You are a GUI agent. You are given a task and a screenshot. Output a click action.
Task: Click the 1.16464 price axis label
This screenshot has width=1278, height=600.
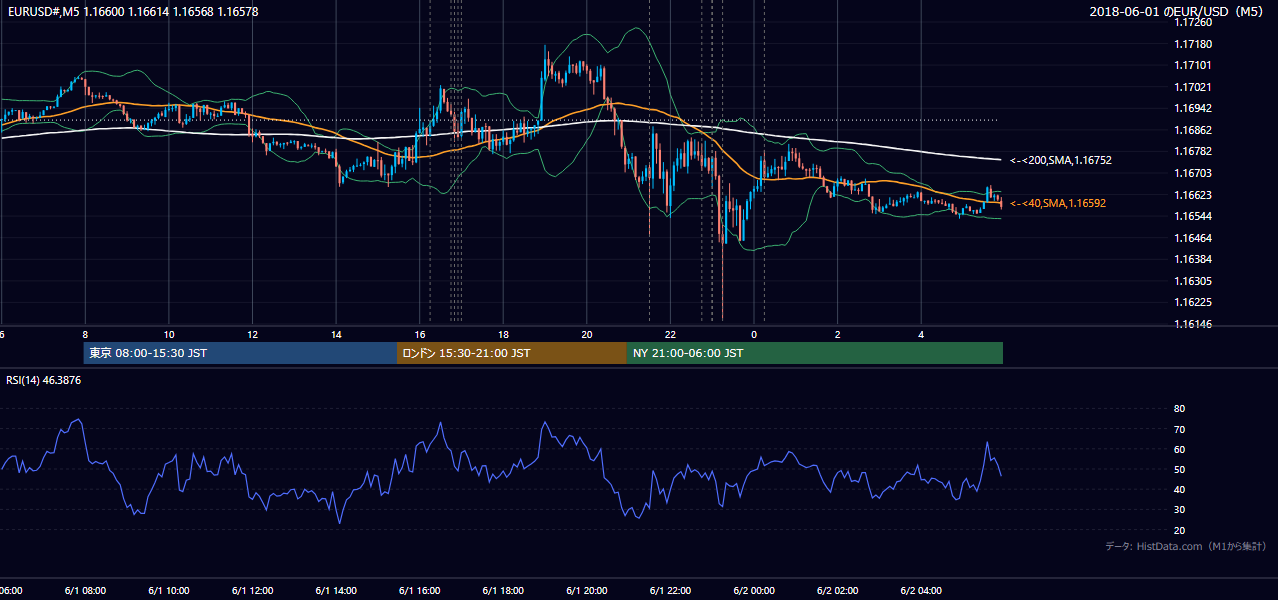pos(1194,238)
